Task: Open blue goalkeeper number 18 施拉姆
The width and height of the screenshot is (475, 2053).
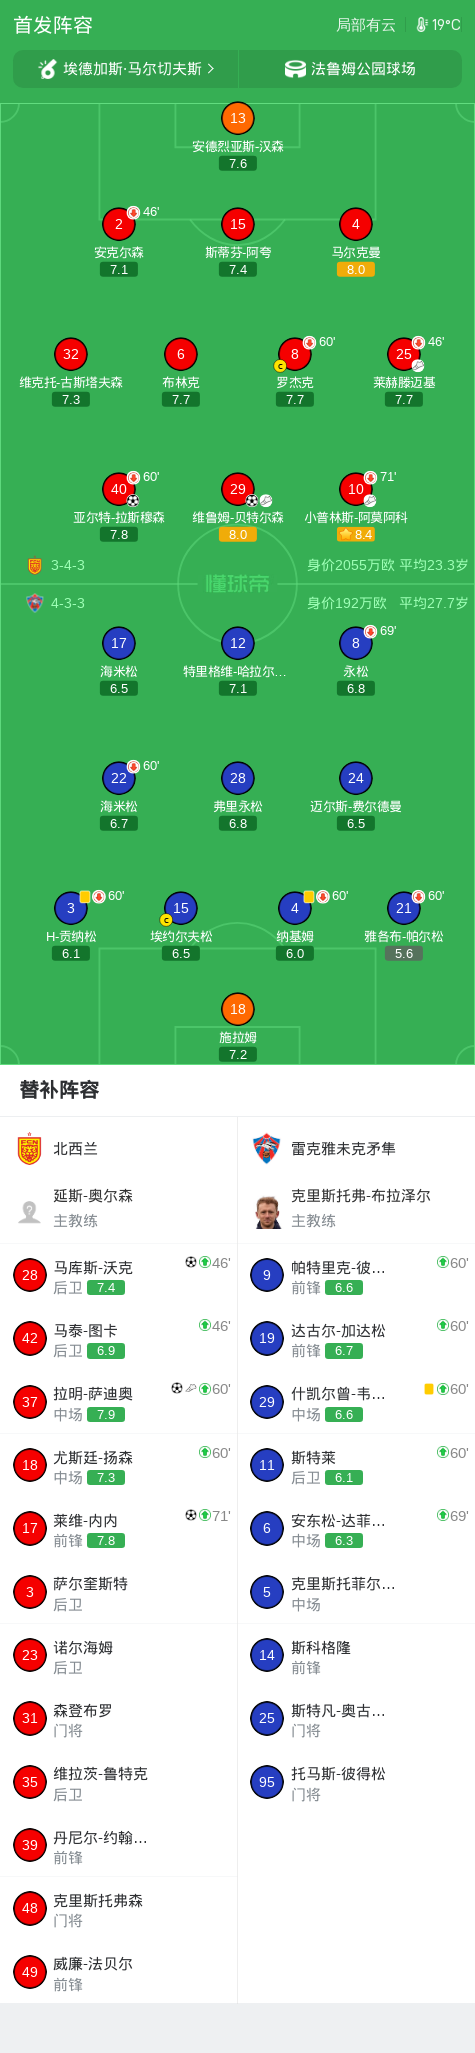Action: click(x=238, y=1009)
